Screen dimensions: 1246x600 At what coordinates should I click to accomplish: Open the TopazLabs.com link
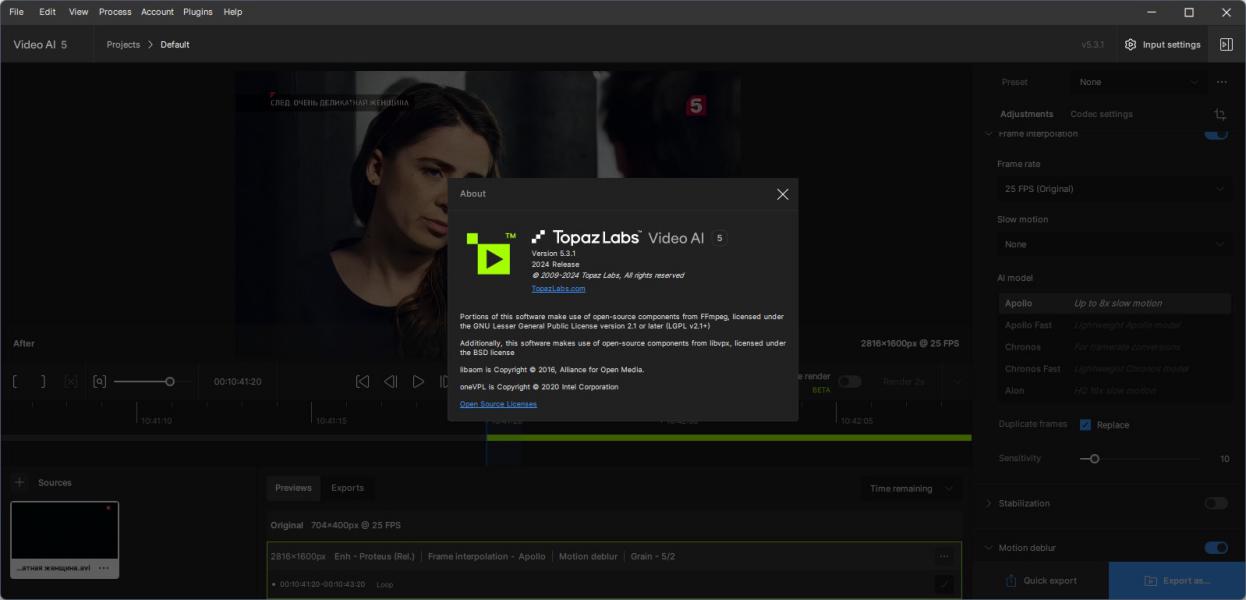coord(558,288)
